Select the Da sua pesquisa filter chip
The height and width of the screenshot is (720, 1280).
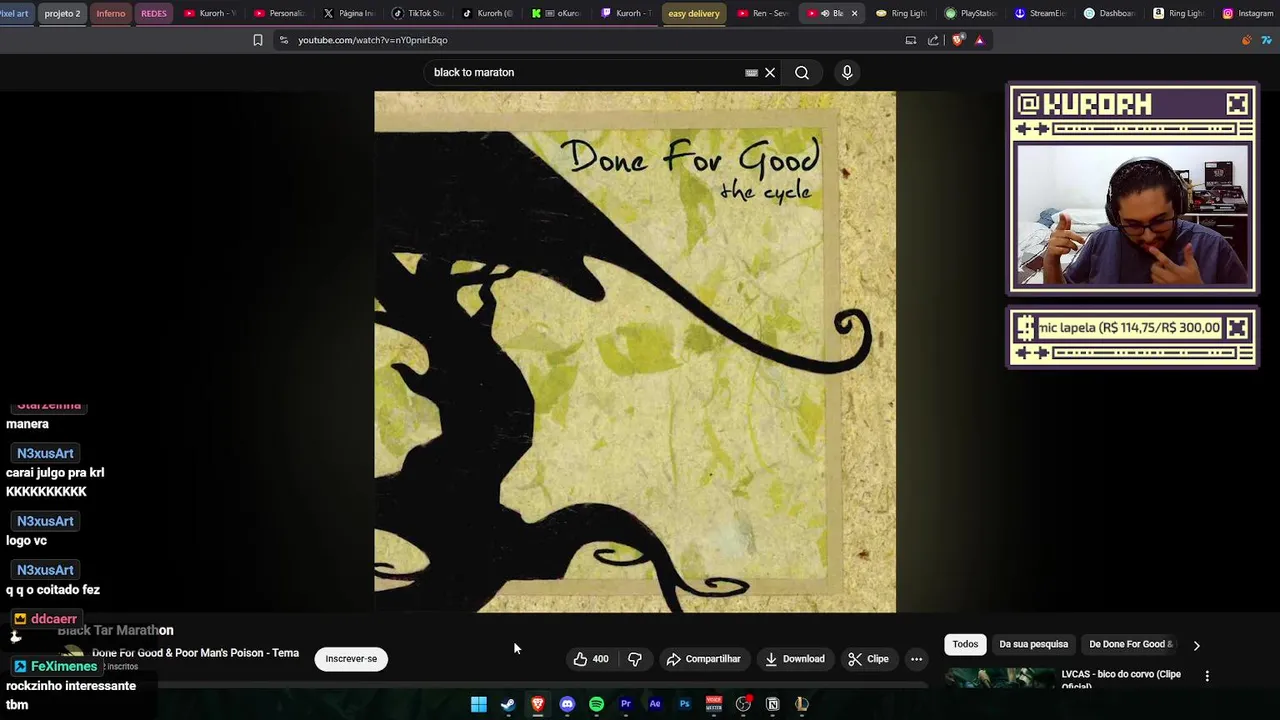[x=1034, y=645]
